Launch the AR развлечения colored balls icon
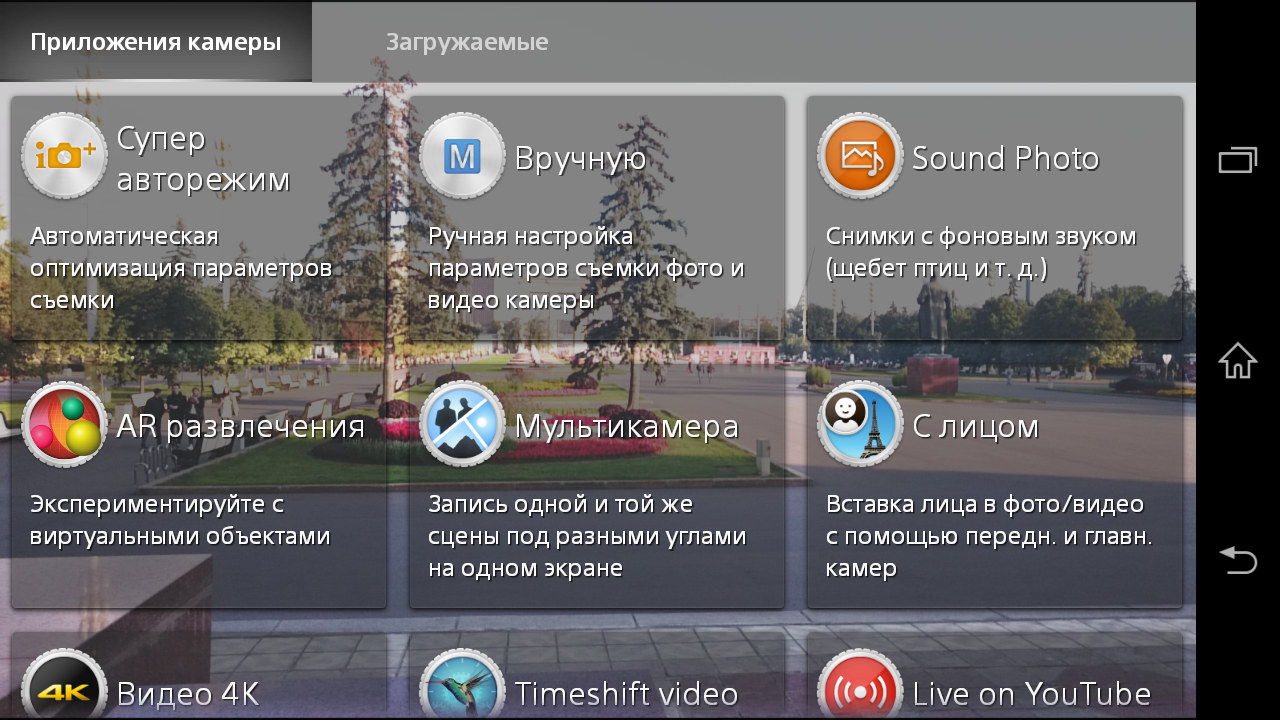 pyautogui.click(x=64, y=424)
